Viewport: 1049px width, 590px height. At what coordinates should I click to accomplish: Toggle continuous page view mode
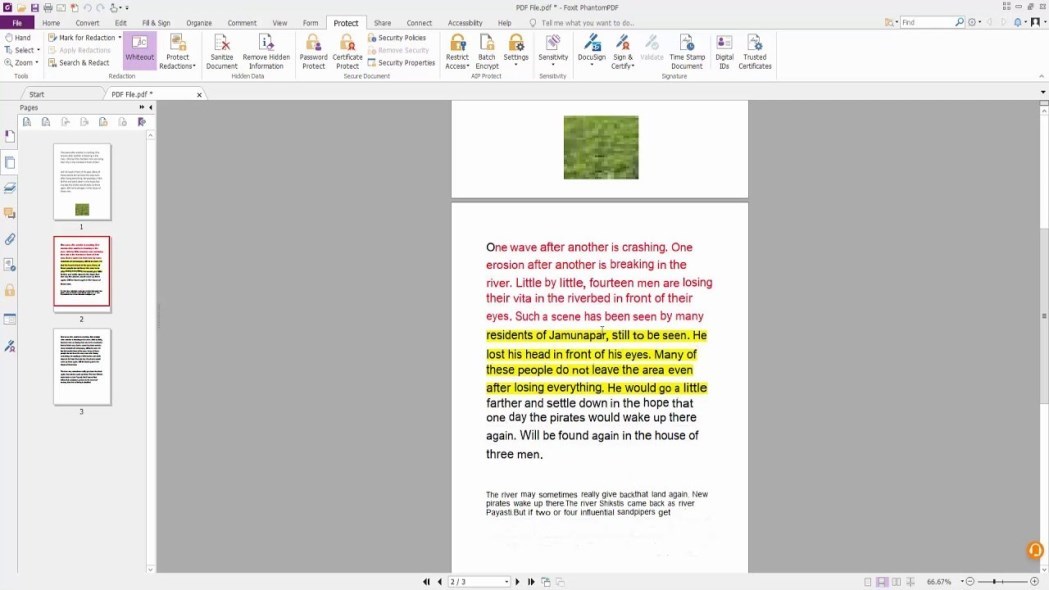click(x=882, y=582)
